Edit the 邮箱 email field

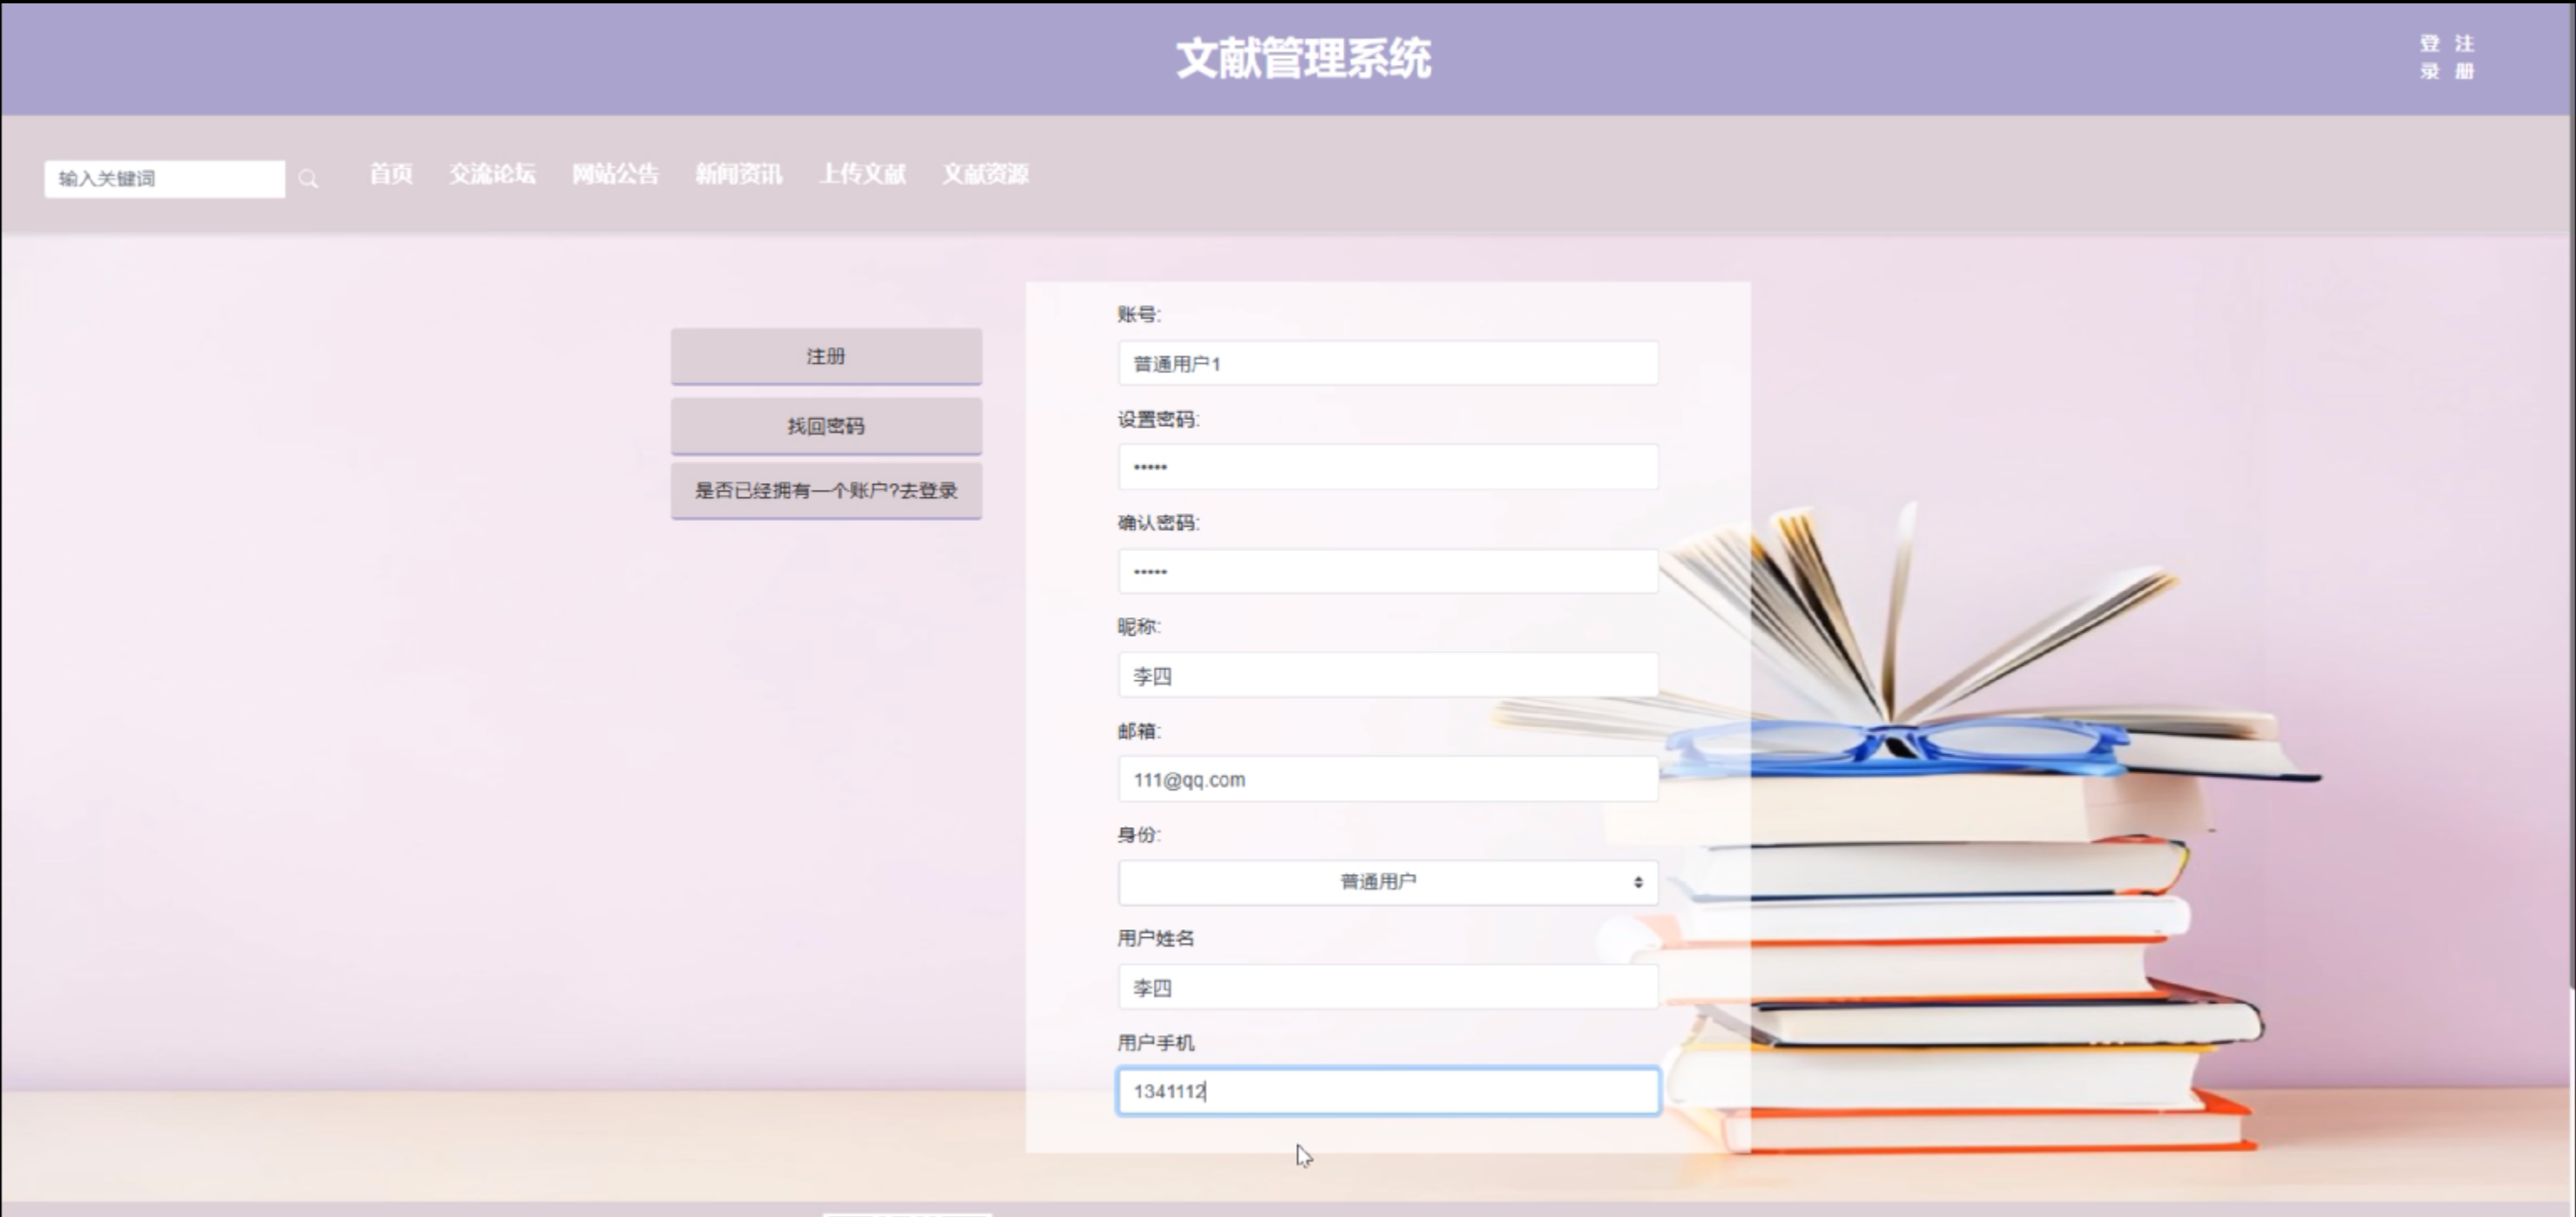pos(1387,780)
